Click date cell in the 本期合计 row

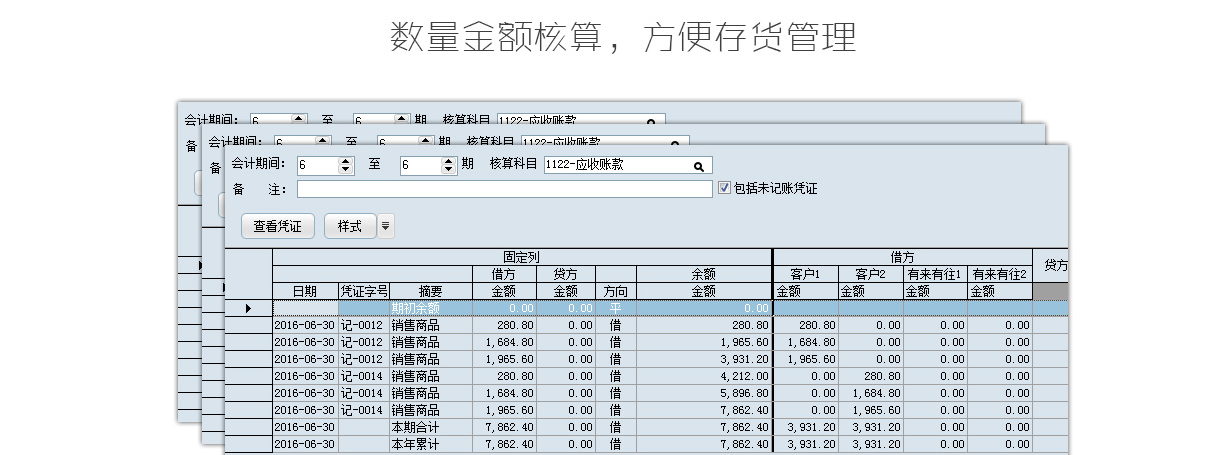(x=305, y=427)
